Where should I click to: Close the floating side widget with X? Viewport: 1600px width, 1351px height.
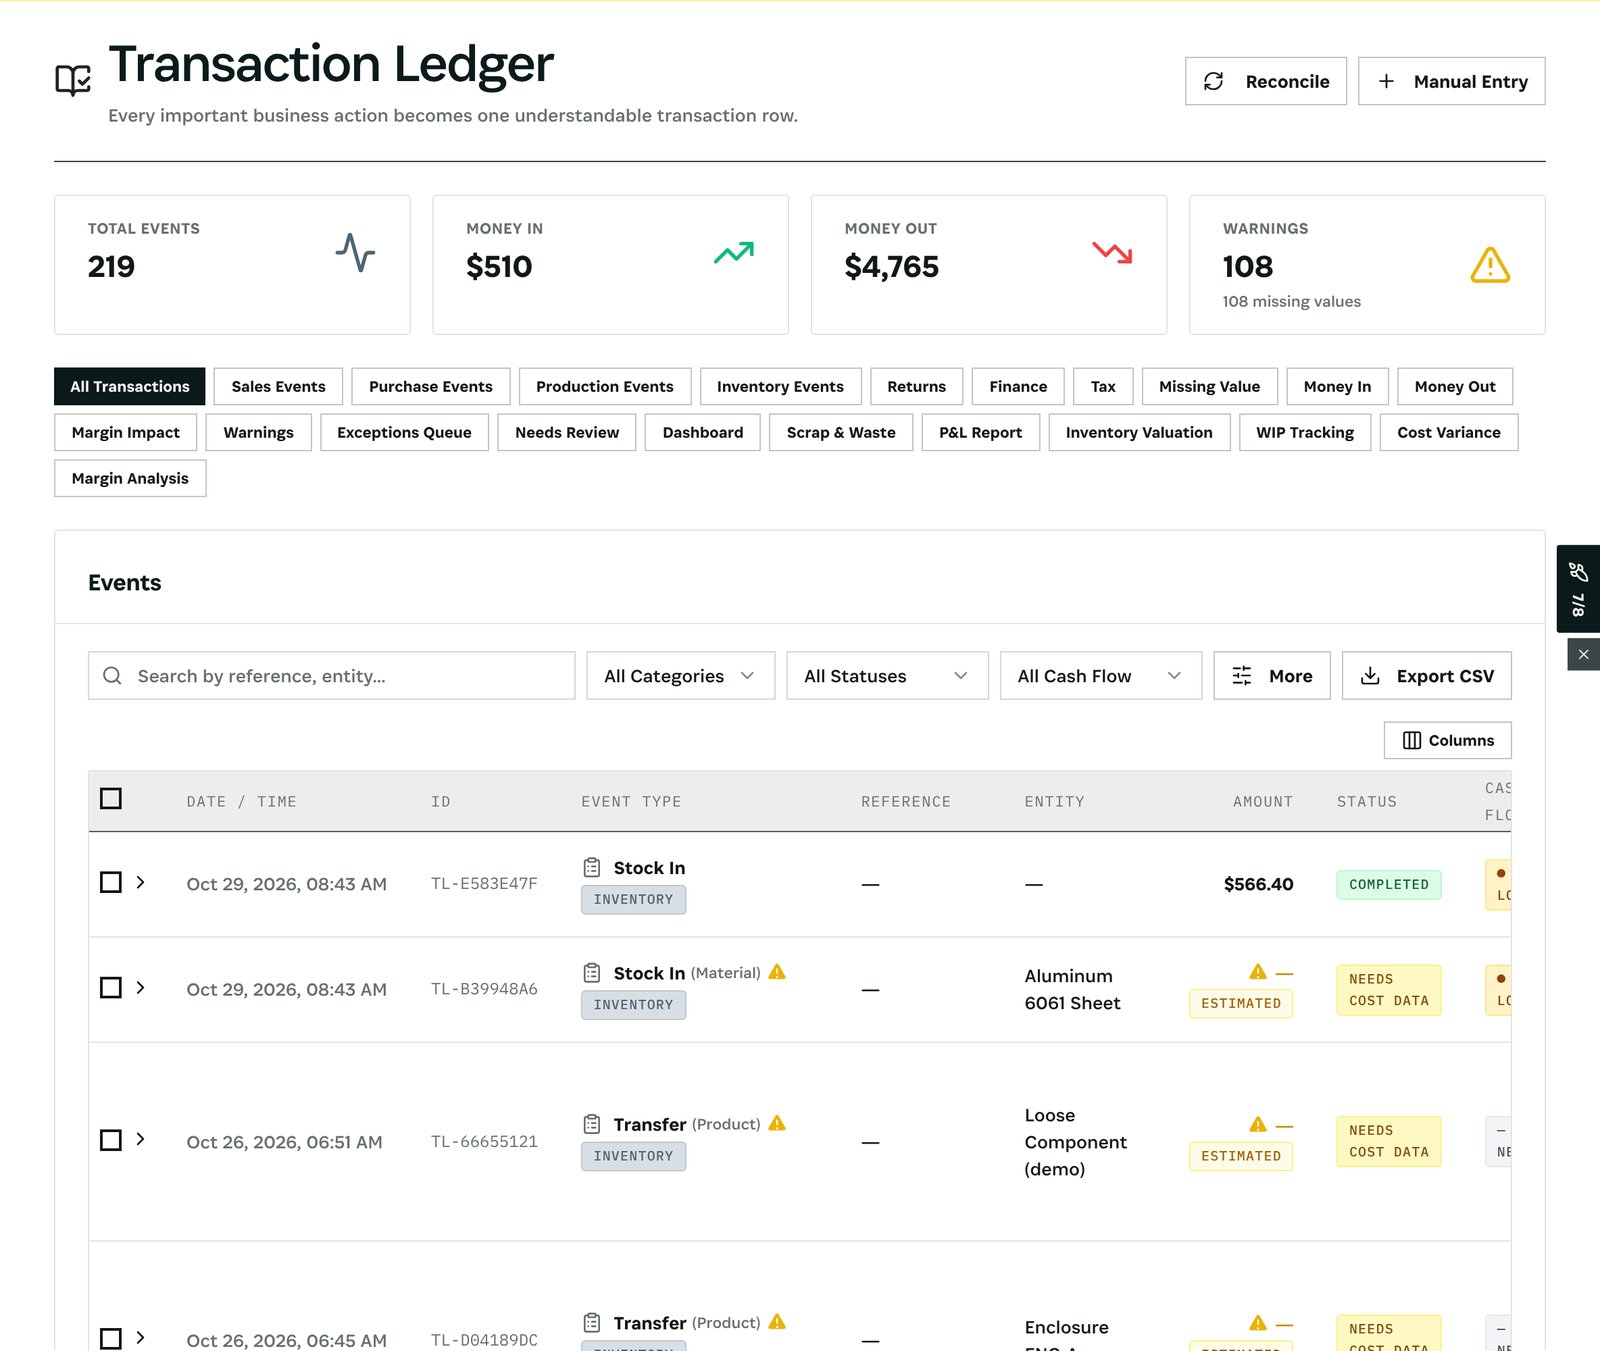click(1583, 655)
